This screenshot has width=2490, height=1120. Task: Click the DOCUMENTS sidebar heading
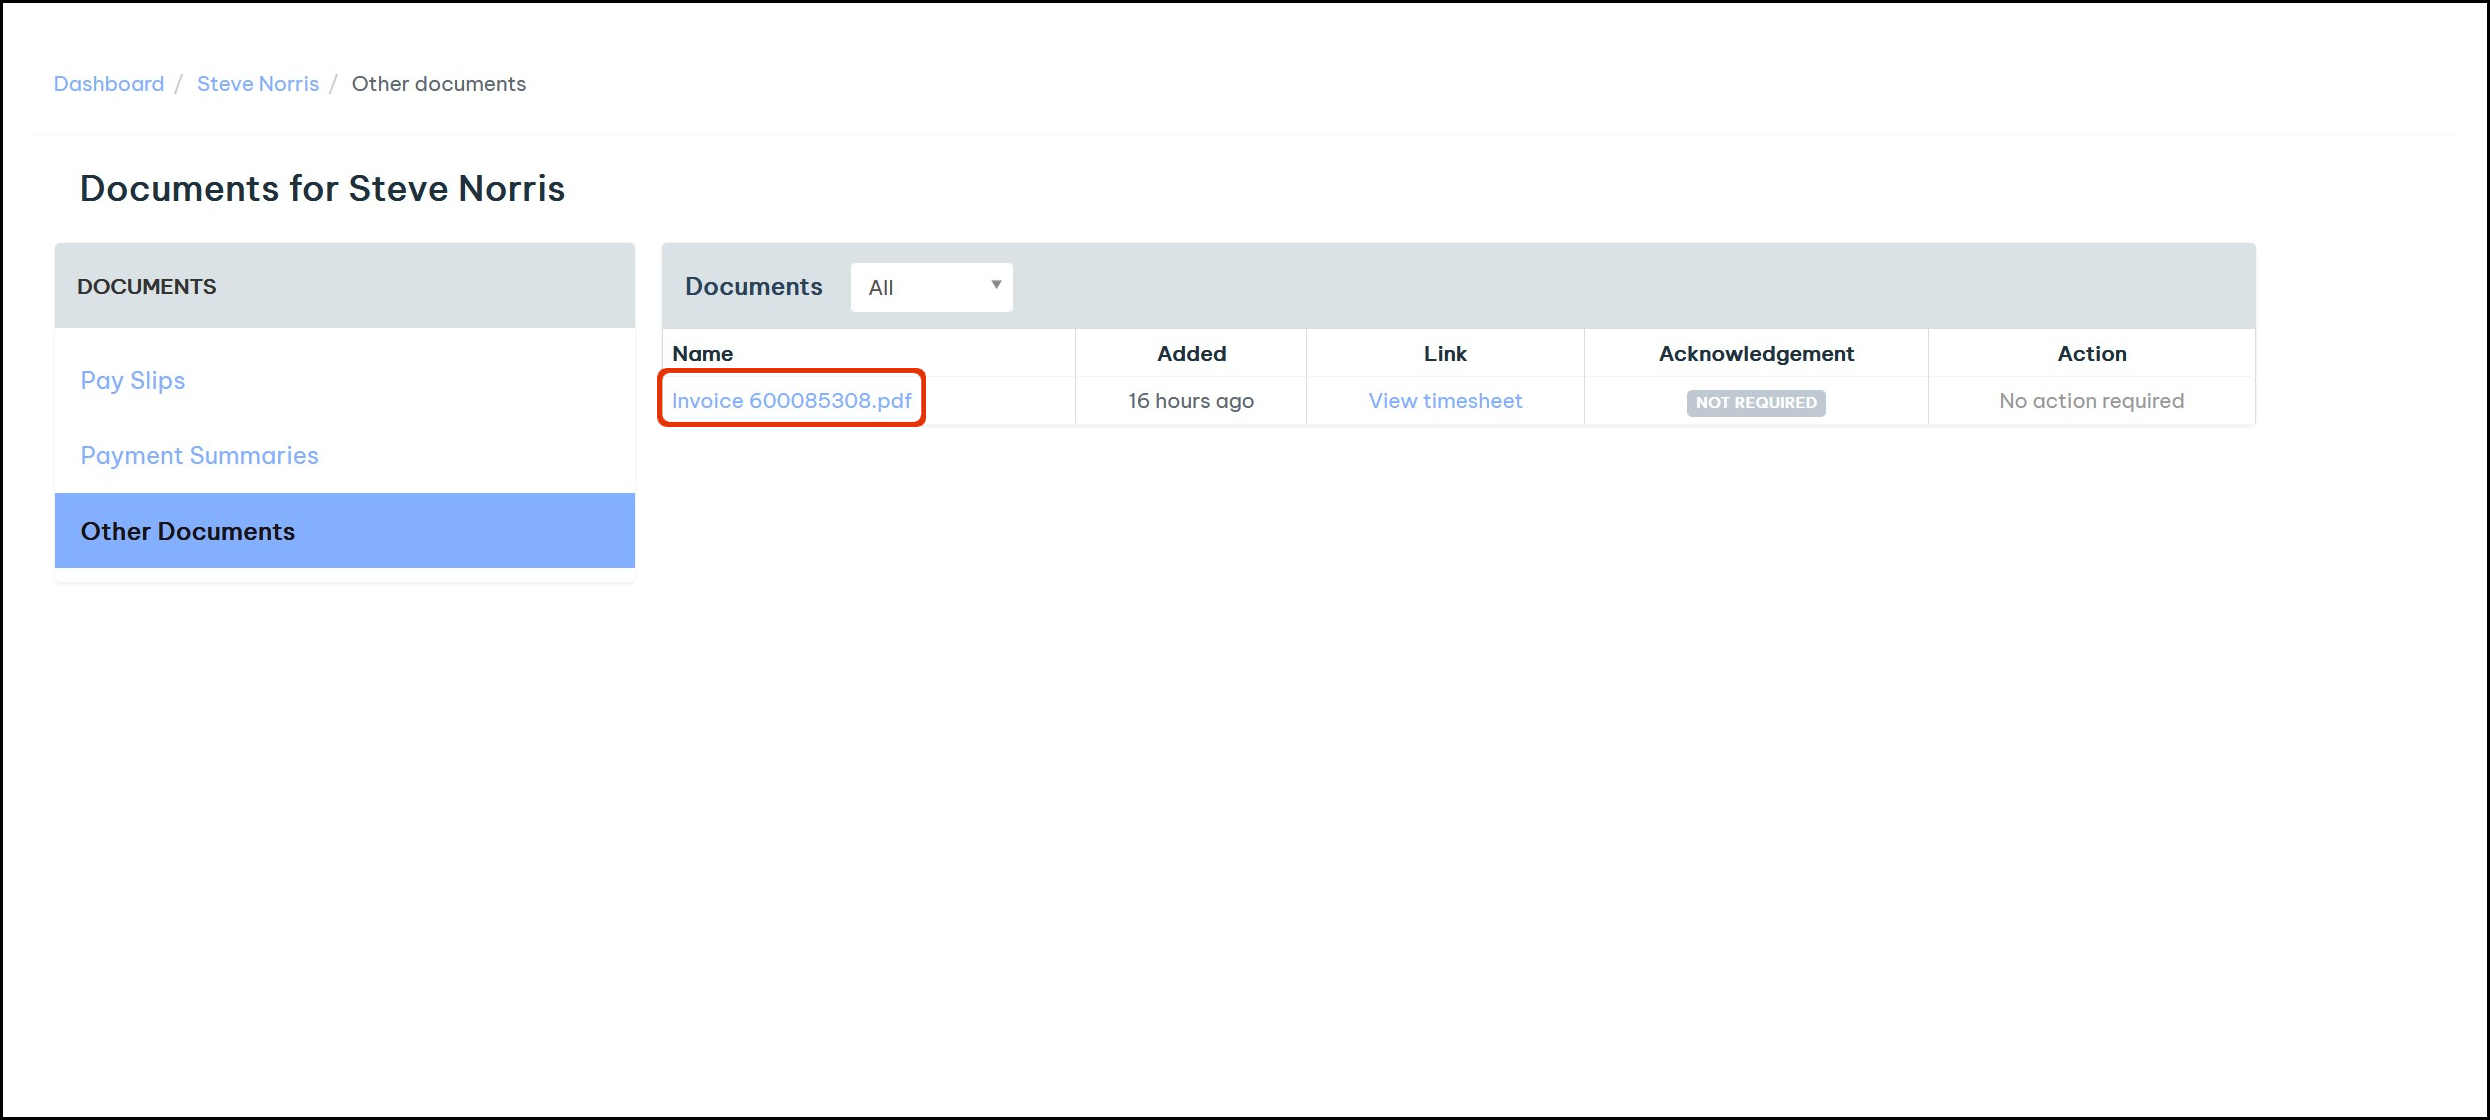pos(146,286)
